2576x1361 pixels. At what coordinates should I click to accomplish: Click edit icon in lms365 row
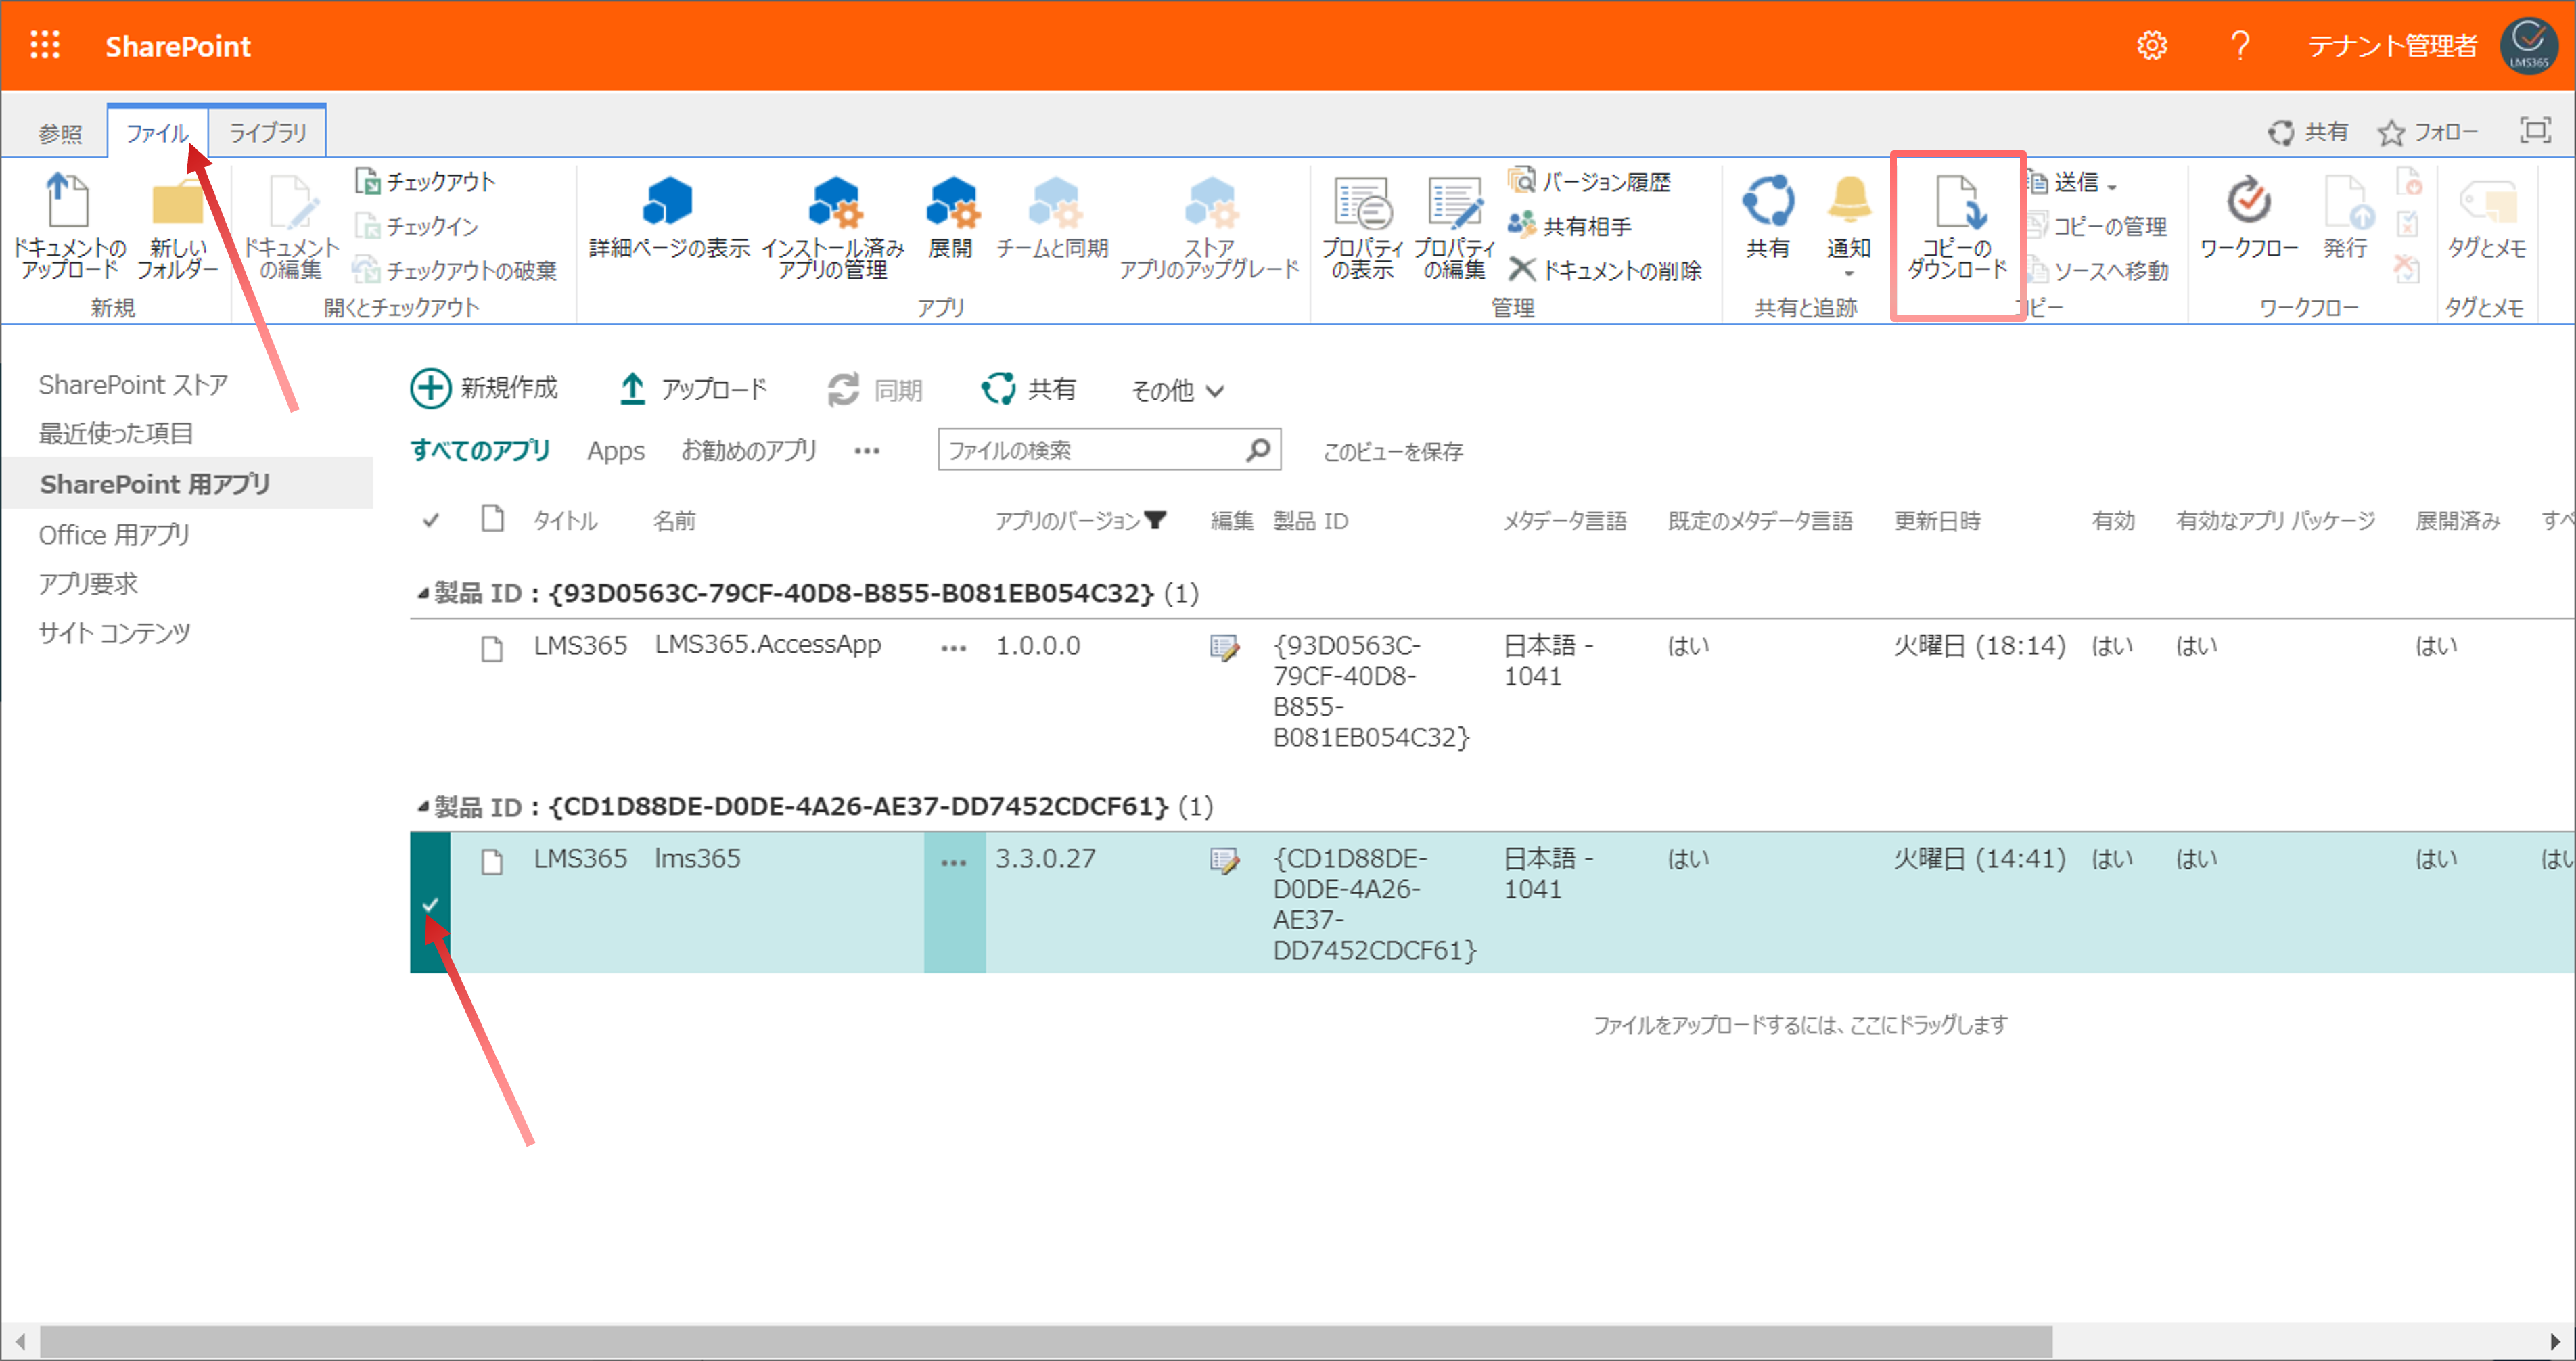point(1224,860)
